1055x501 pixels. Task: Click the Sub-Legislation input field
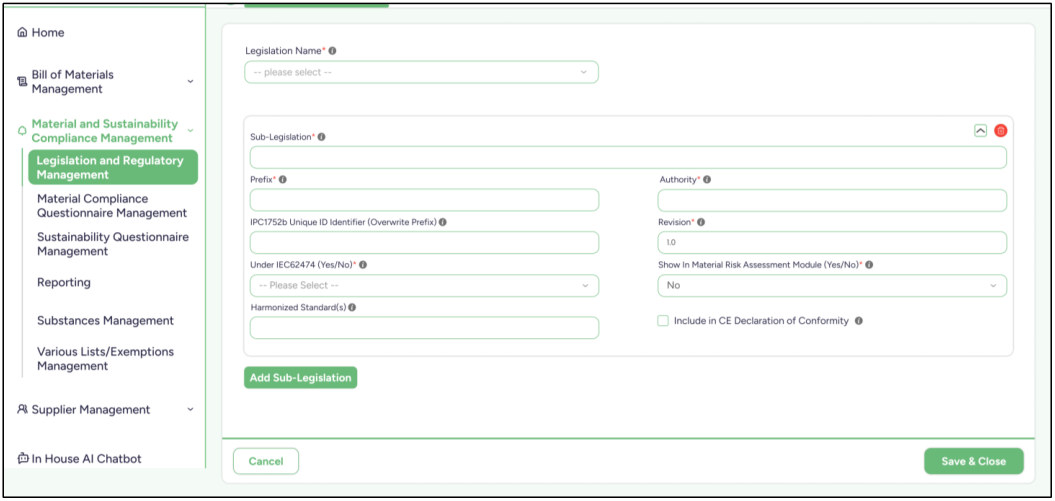click(628, 157)
